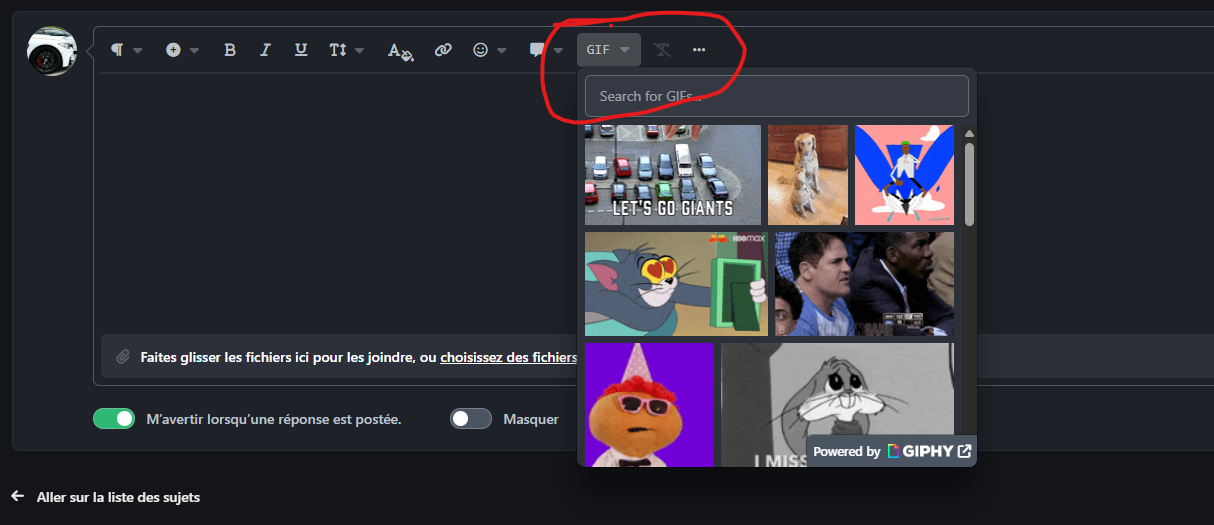This screenshot has height=525, width=1214.
Task: Click the user avatar car picture
Action: [52, 52]
